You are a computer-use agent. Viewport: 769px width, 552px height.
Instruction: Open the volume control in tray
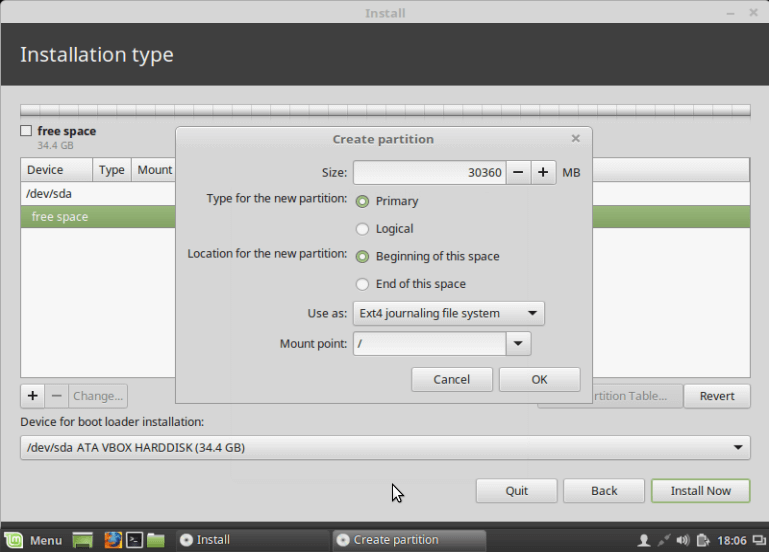683,540
